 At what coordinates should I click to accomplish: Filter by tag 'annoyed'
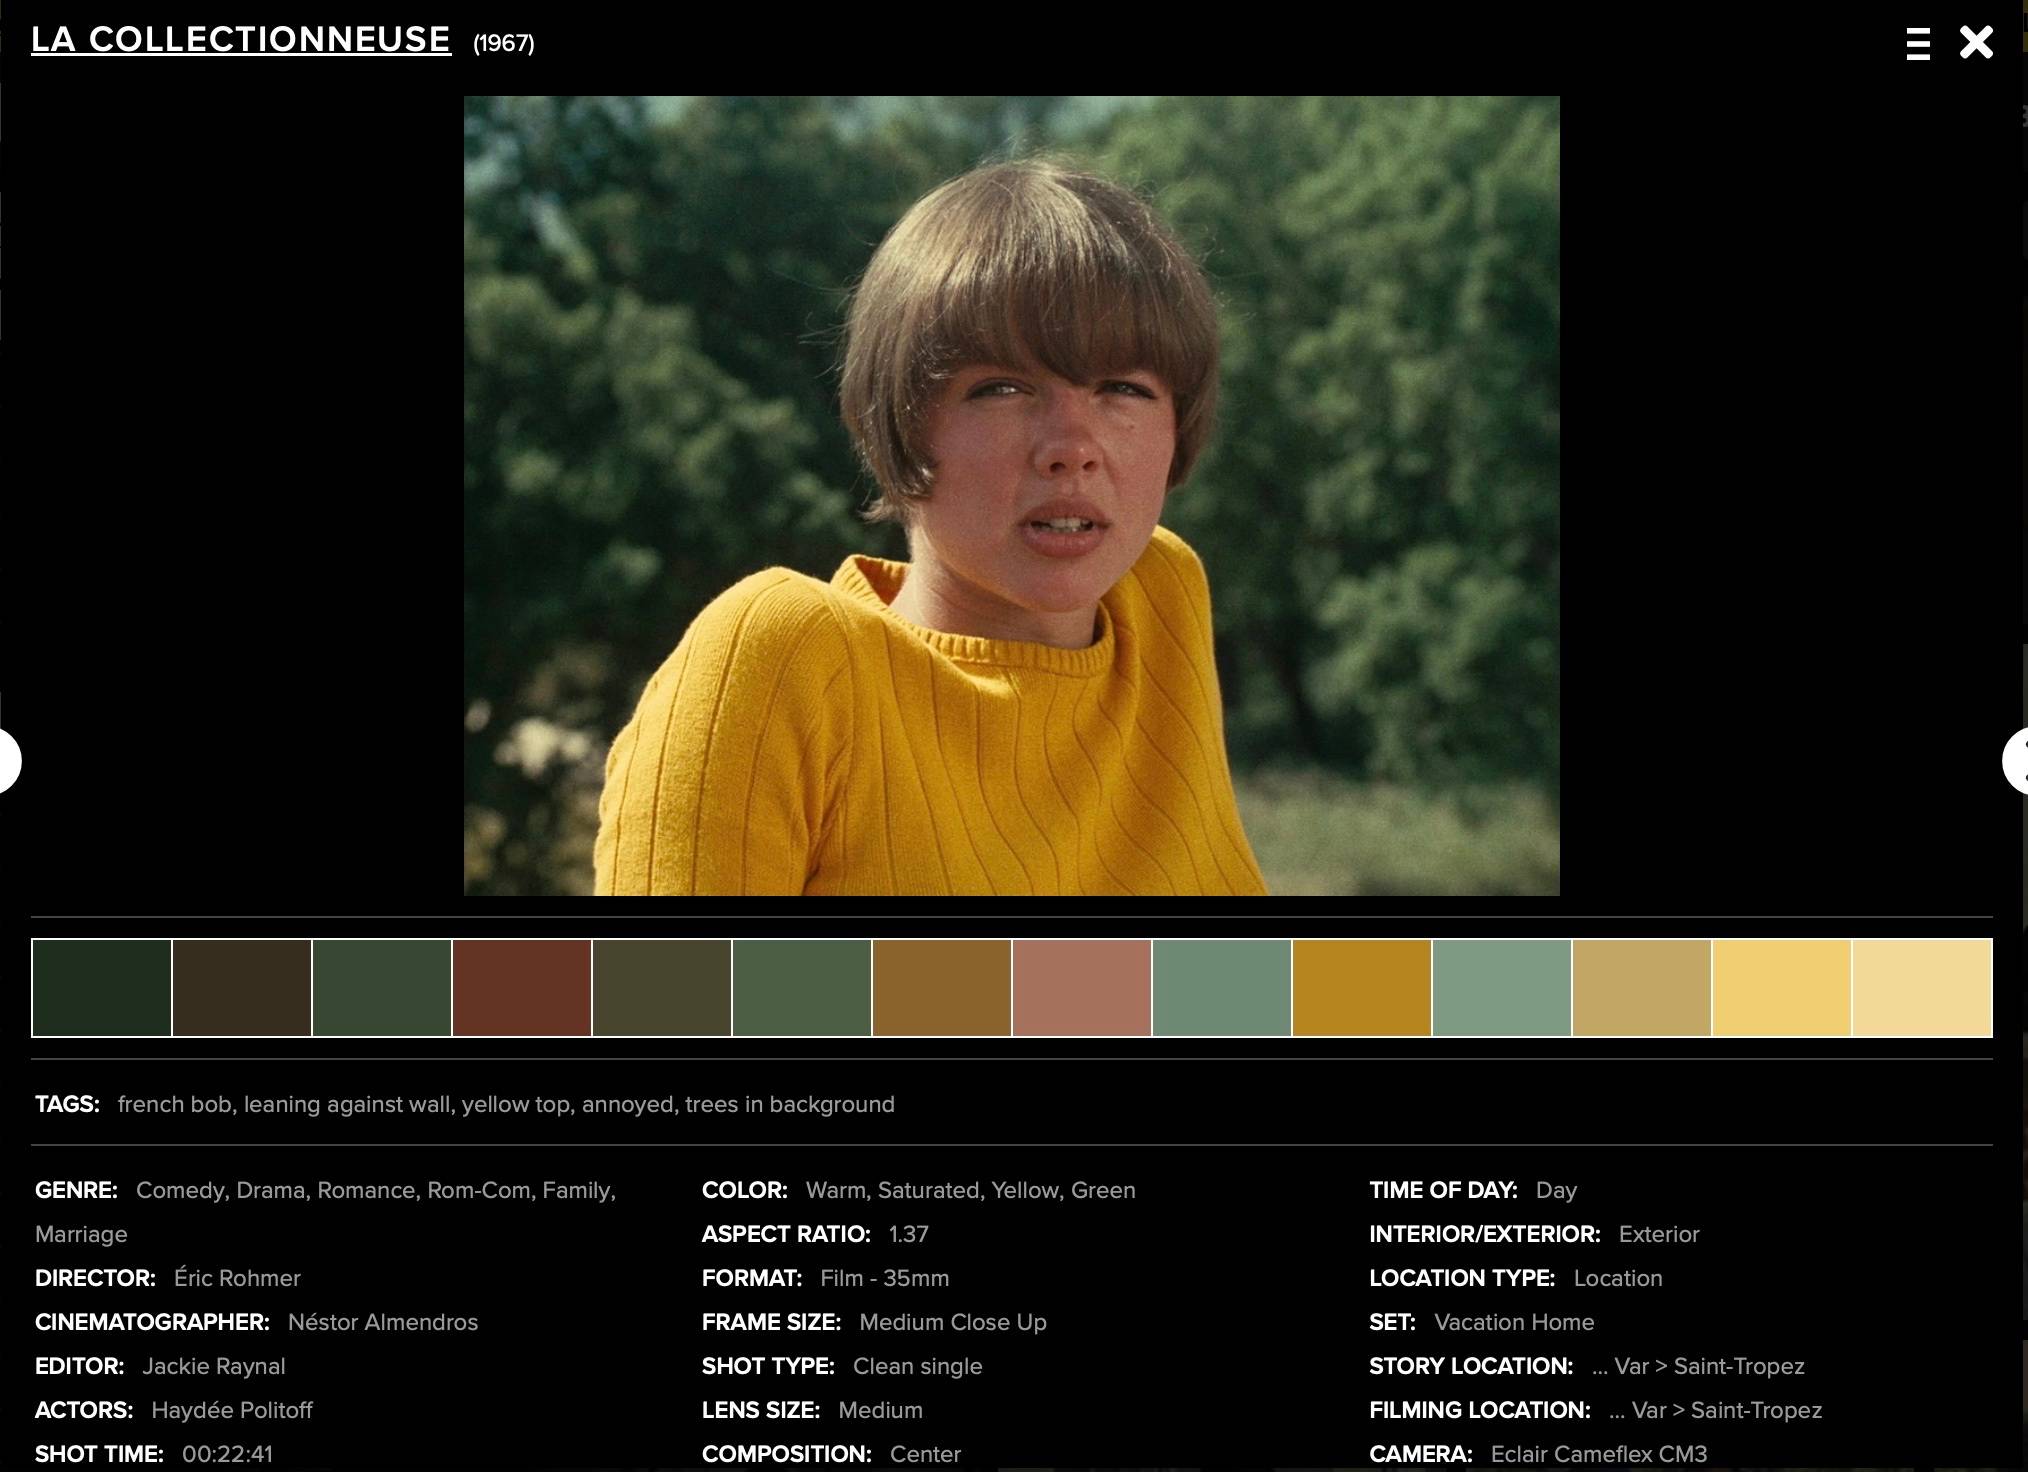[x=627, y=1104]
